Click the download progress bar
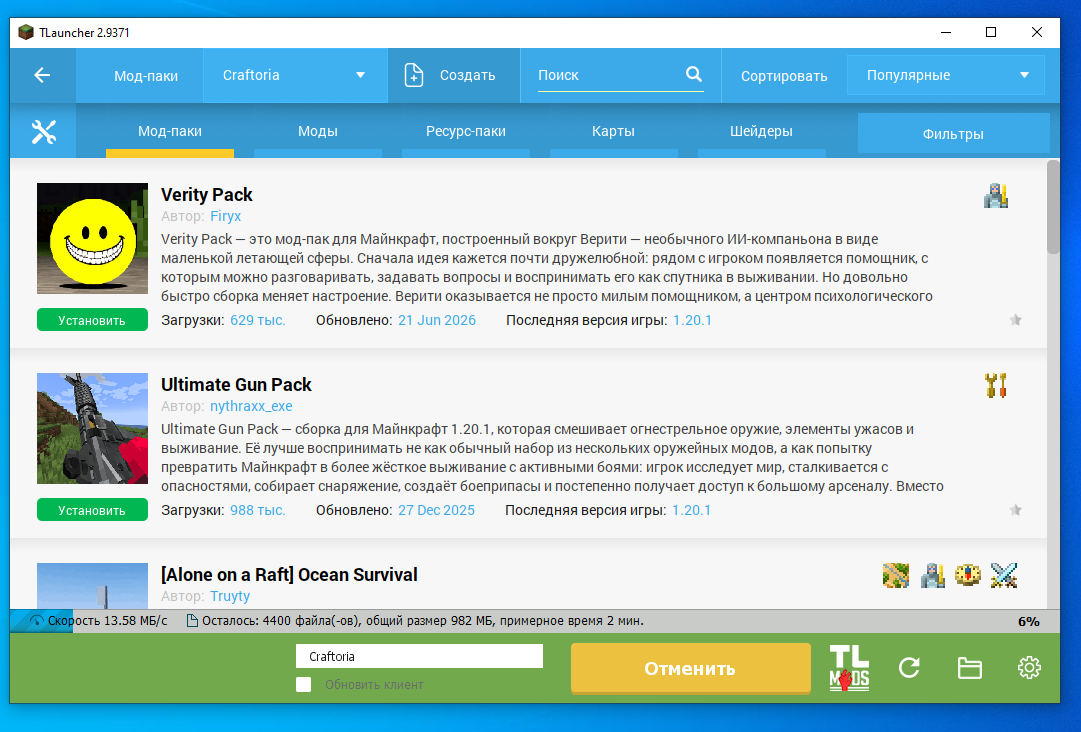Viewport: 1081px width, 732px height. click(535, 621)
